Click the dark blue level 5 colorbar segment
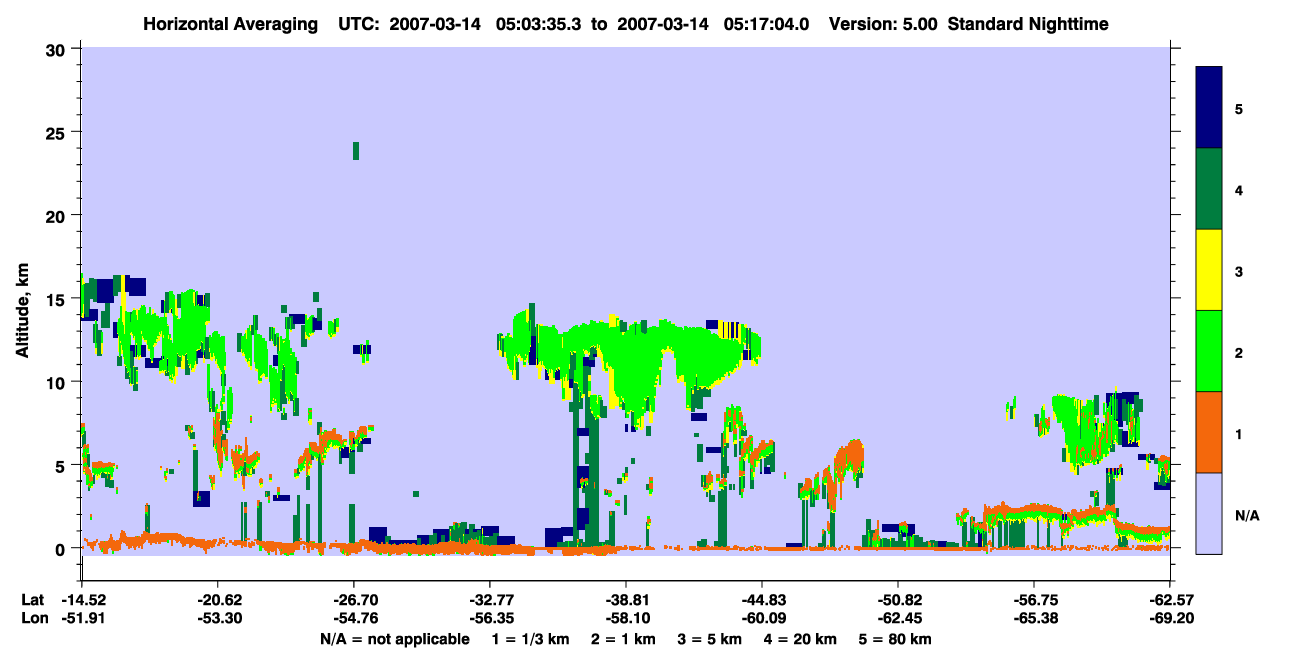Screen dimensions: 1300x667 1209,108
